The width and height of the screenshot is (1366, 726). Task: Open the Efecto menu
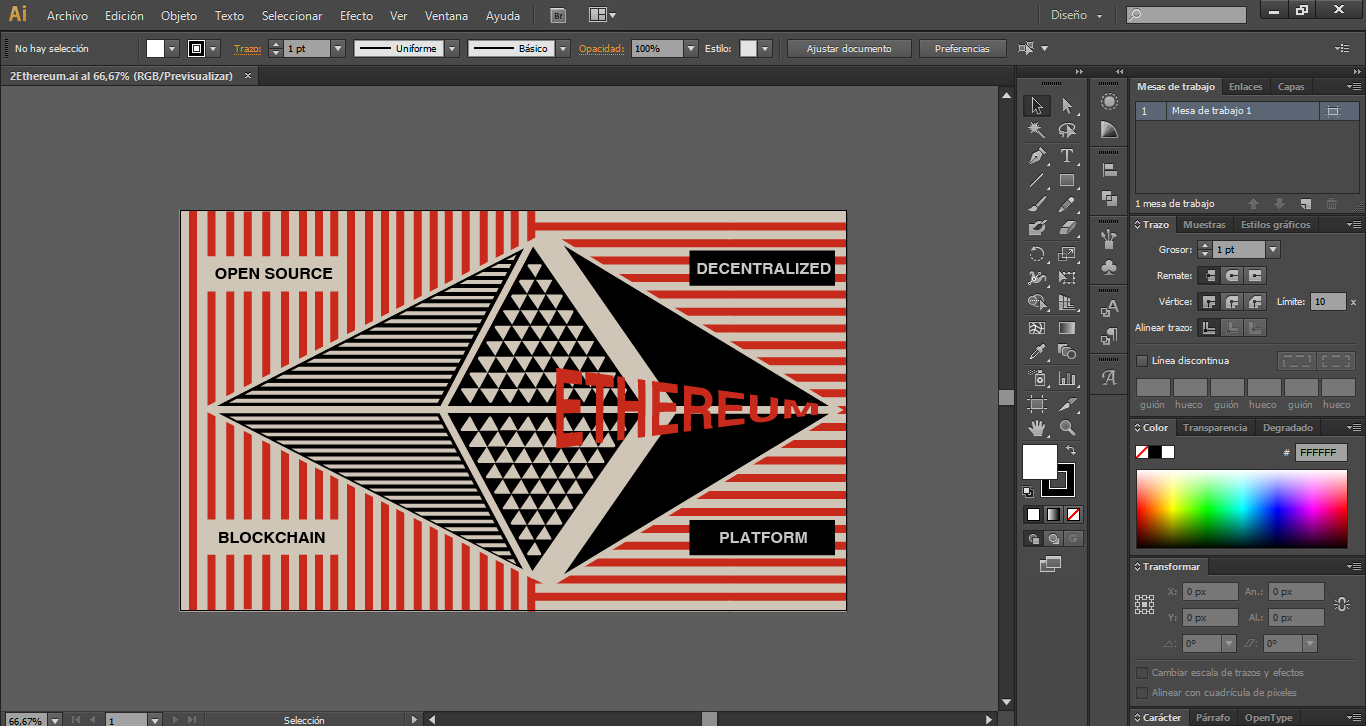pos(356,16)
